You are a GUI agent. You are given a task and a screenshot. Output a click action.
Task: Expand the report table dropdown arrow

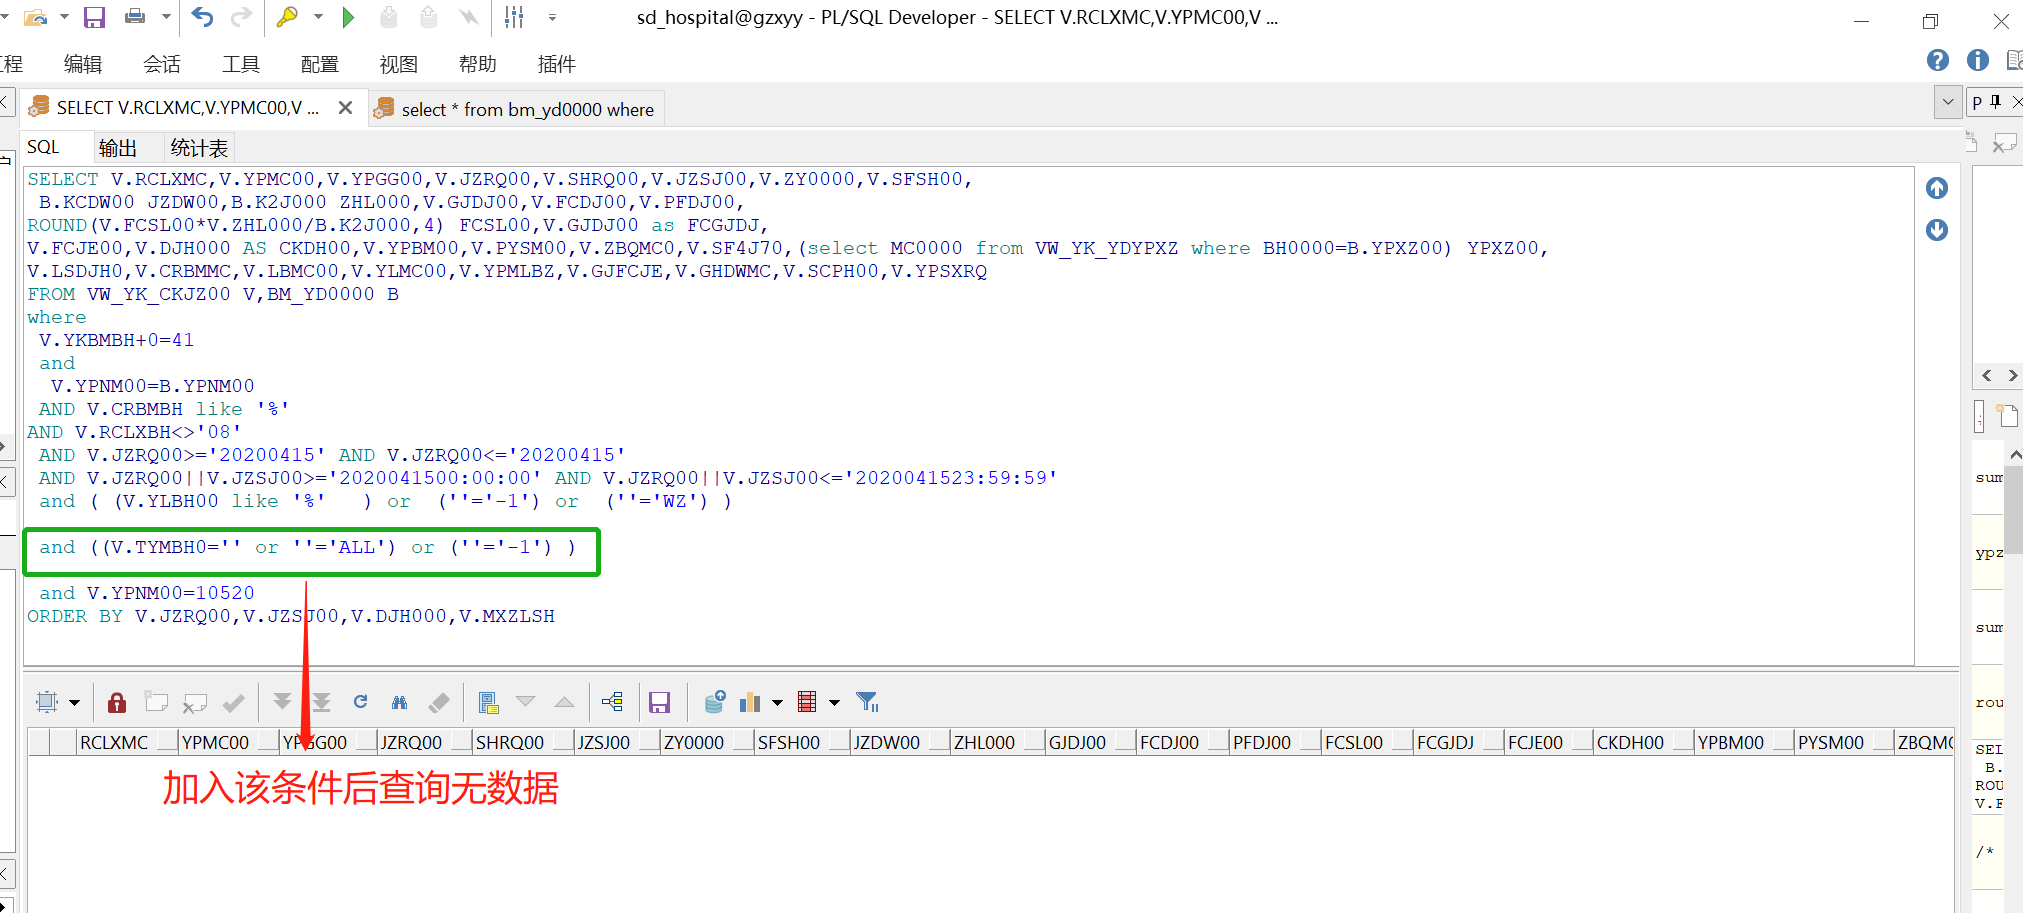[834, 702]
